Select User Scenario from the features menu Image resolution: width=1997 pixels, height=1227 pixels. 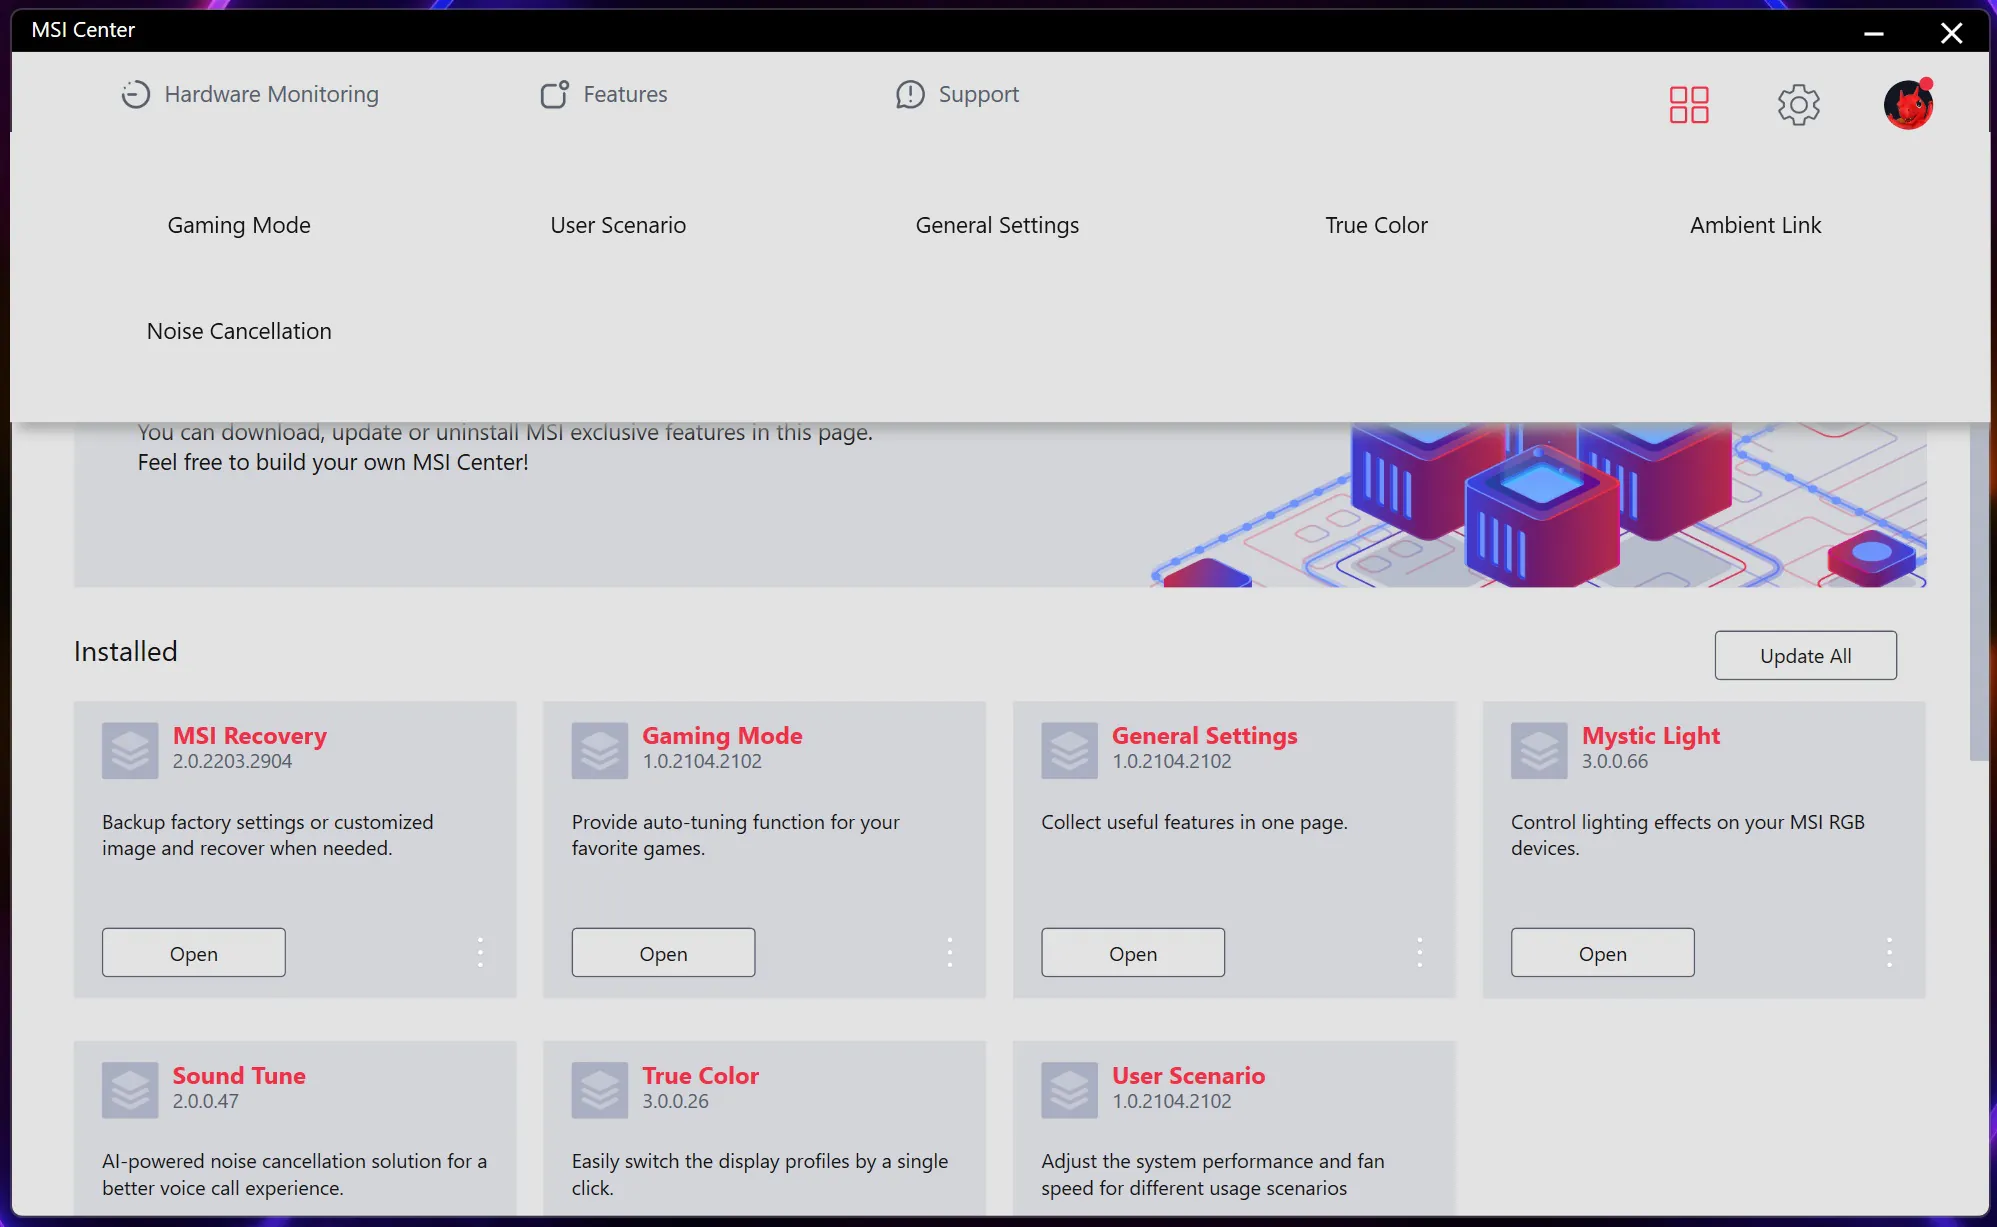pyautogui.click(x=618, y=225)
